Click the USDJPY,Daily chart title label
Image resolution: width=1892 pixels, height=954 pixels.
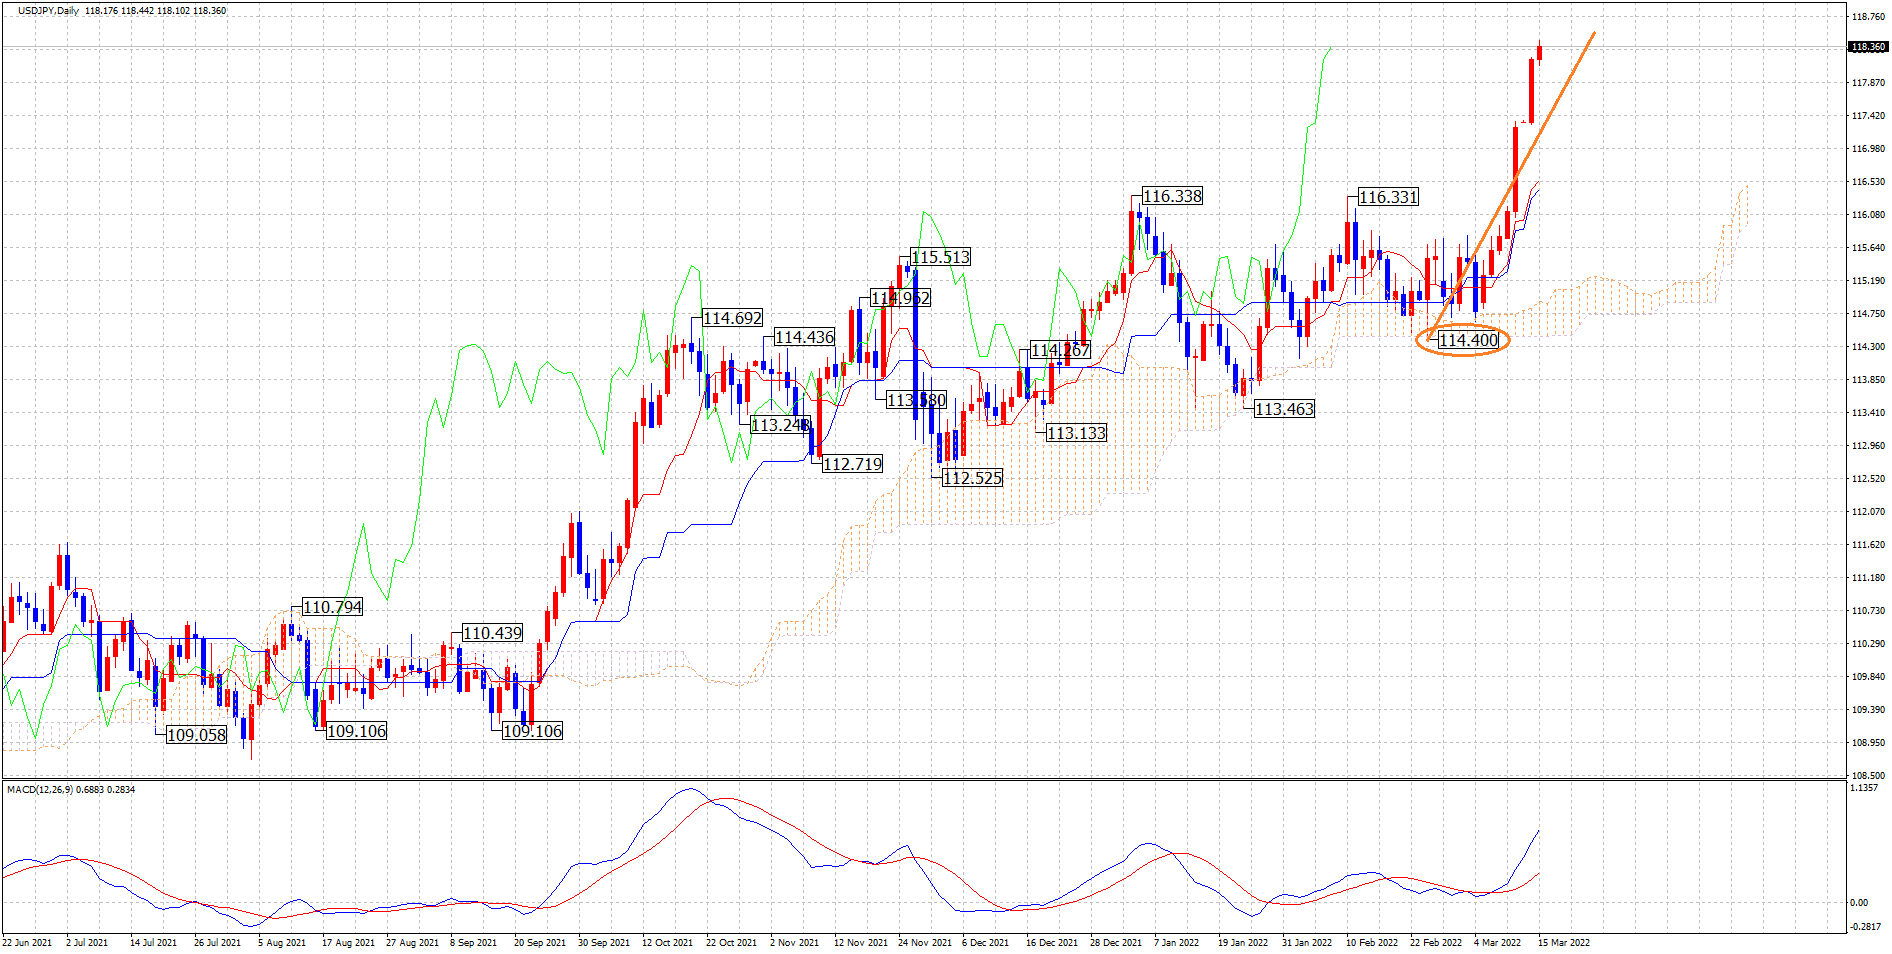[x=48, y=11]
